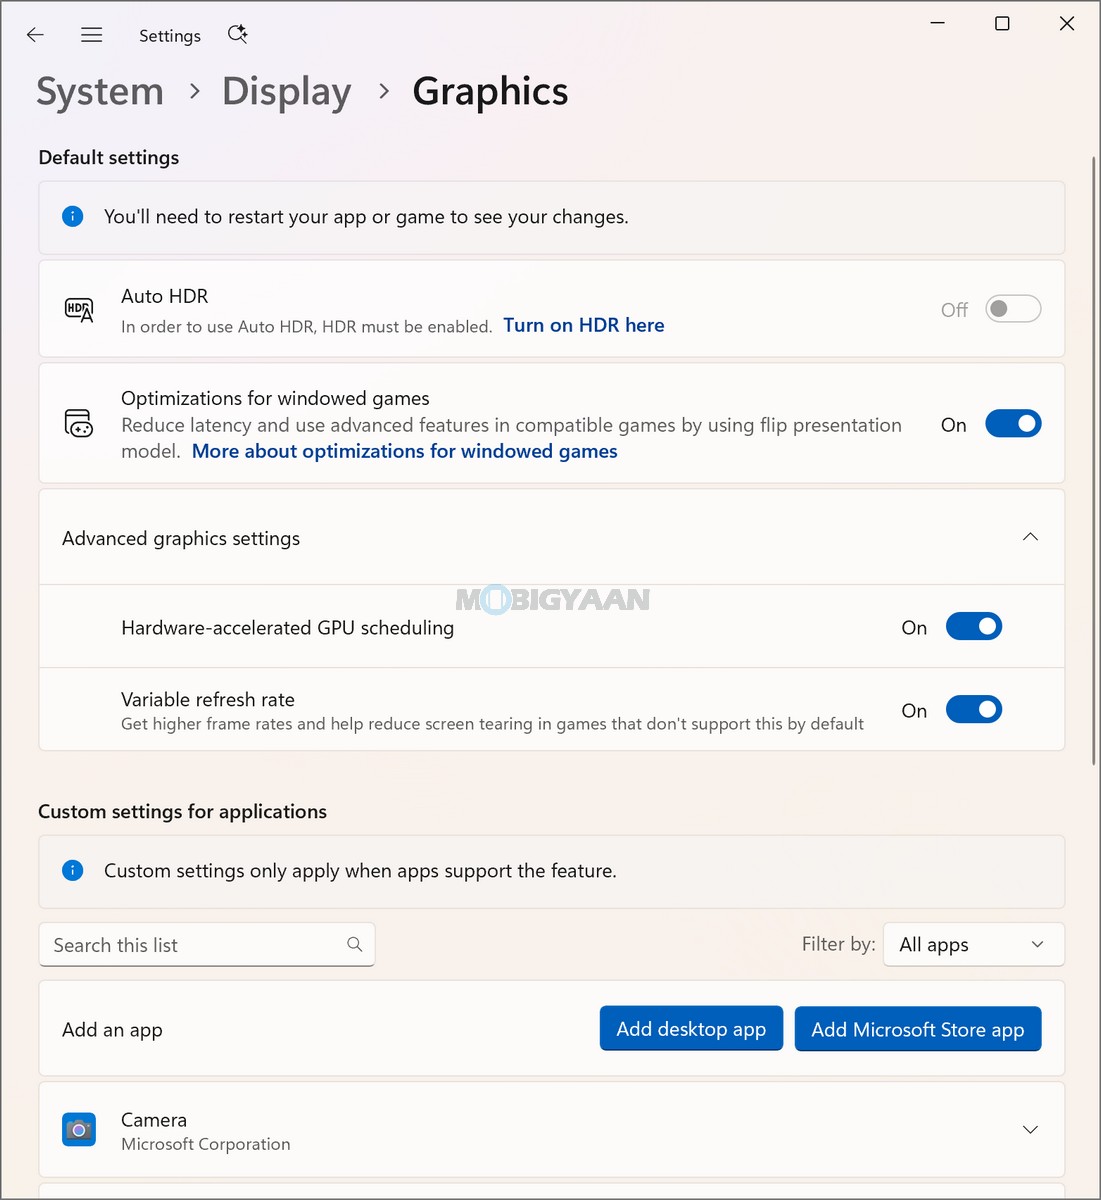Click the back arrow icon

pyautogui.click(x=35, y=35)
